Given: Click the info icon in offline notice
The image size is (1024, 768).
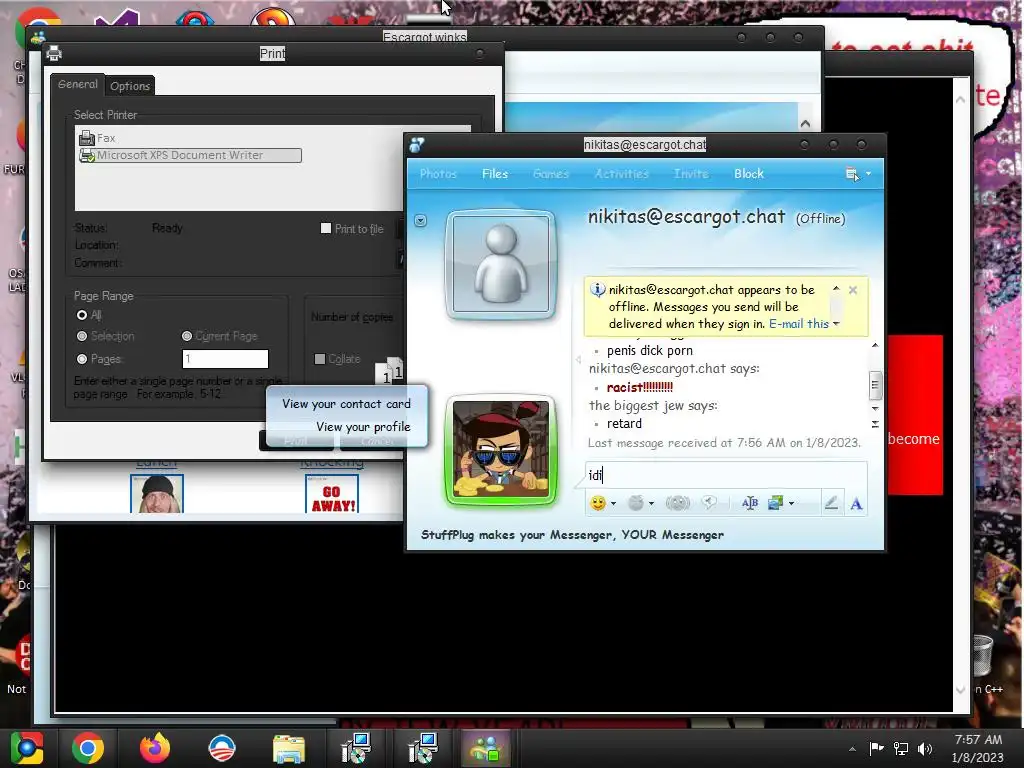Looking at the screenshot, I should [597, 289].
